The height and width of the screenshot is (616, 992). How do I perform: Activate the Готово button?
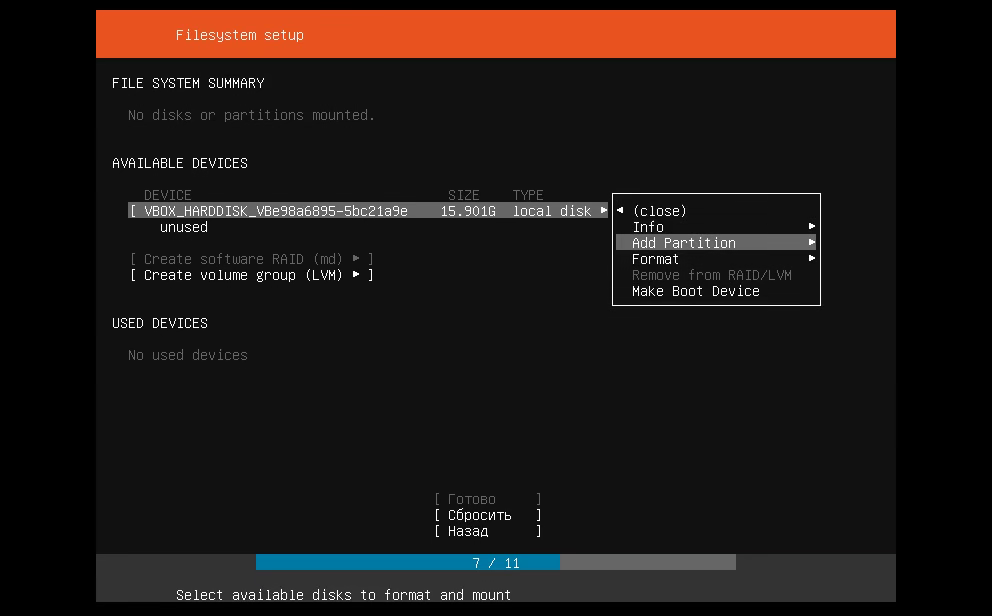tap(487, 499)
